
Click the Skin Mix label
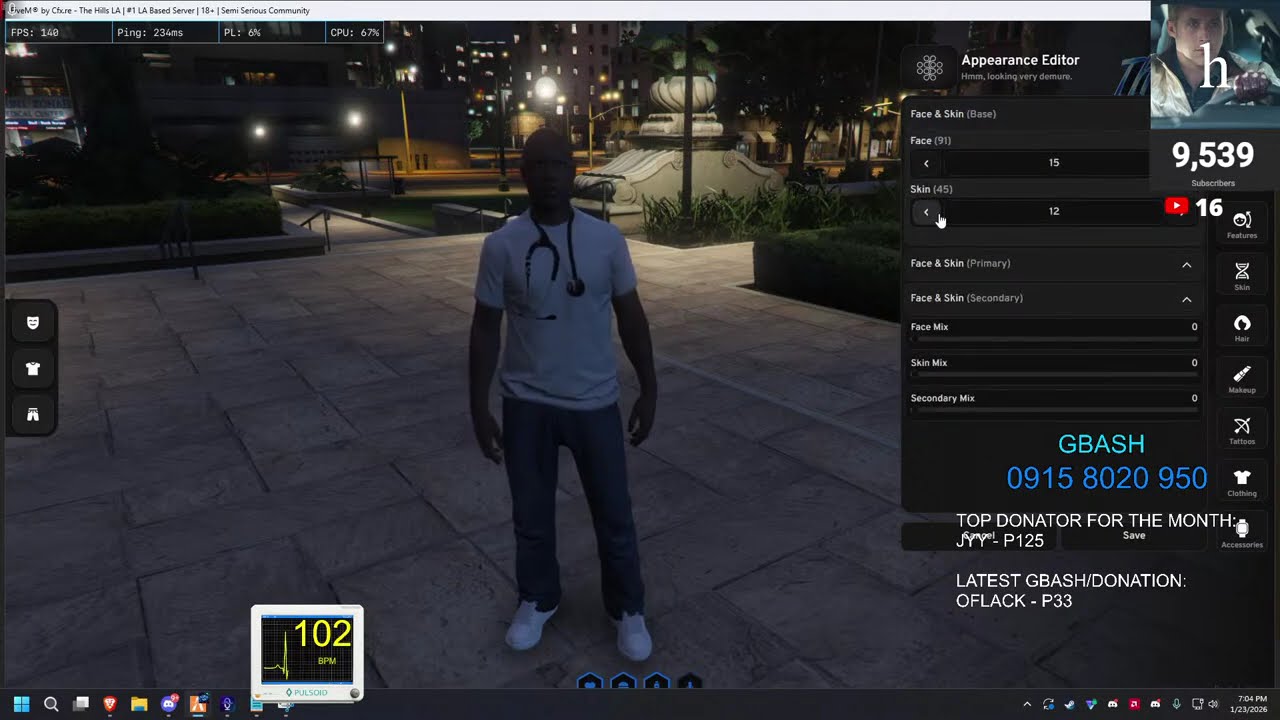pyautogui.click(x=928, y=363)
